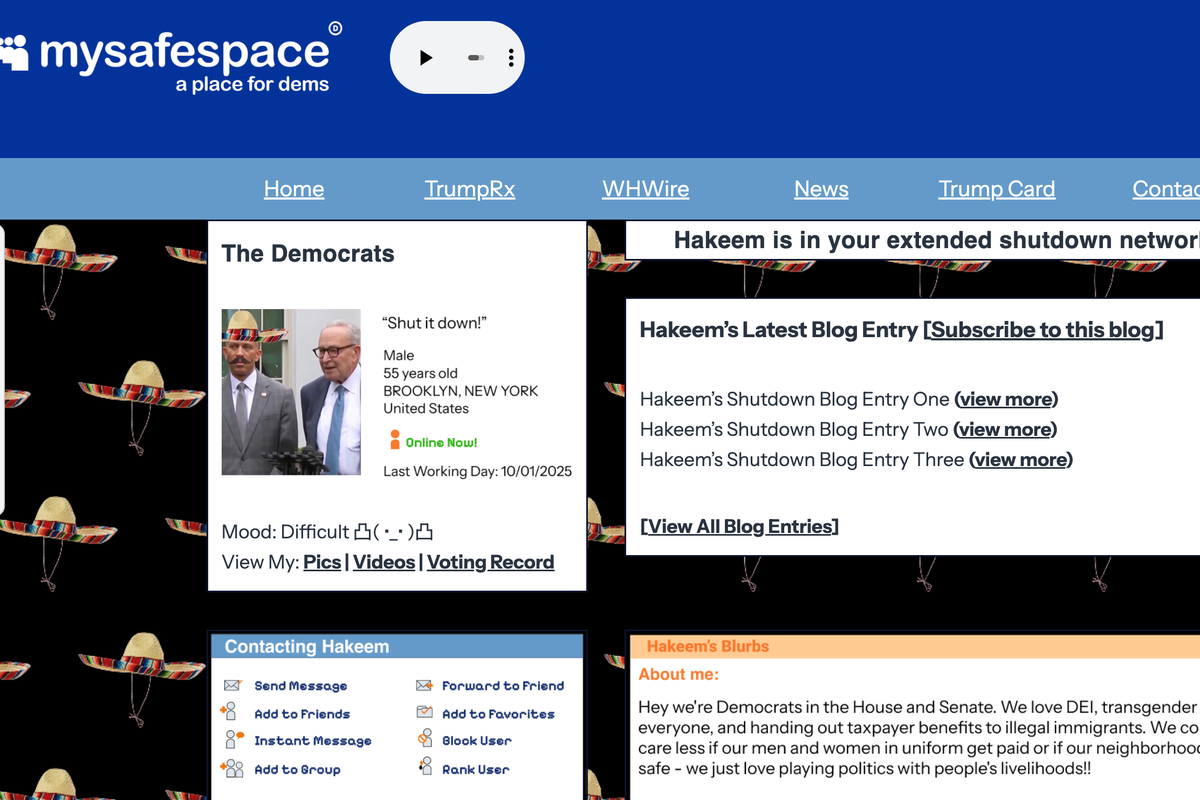Subscribe to Hakeem's blog
Image resolution: width=1200 pixels, height=800 pixels.
point(1043,329)
